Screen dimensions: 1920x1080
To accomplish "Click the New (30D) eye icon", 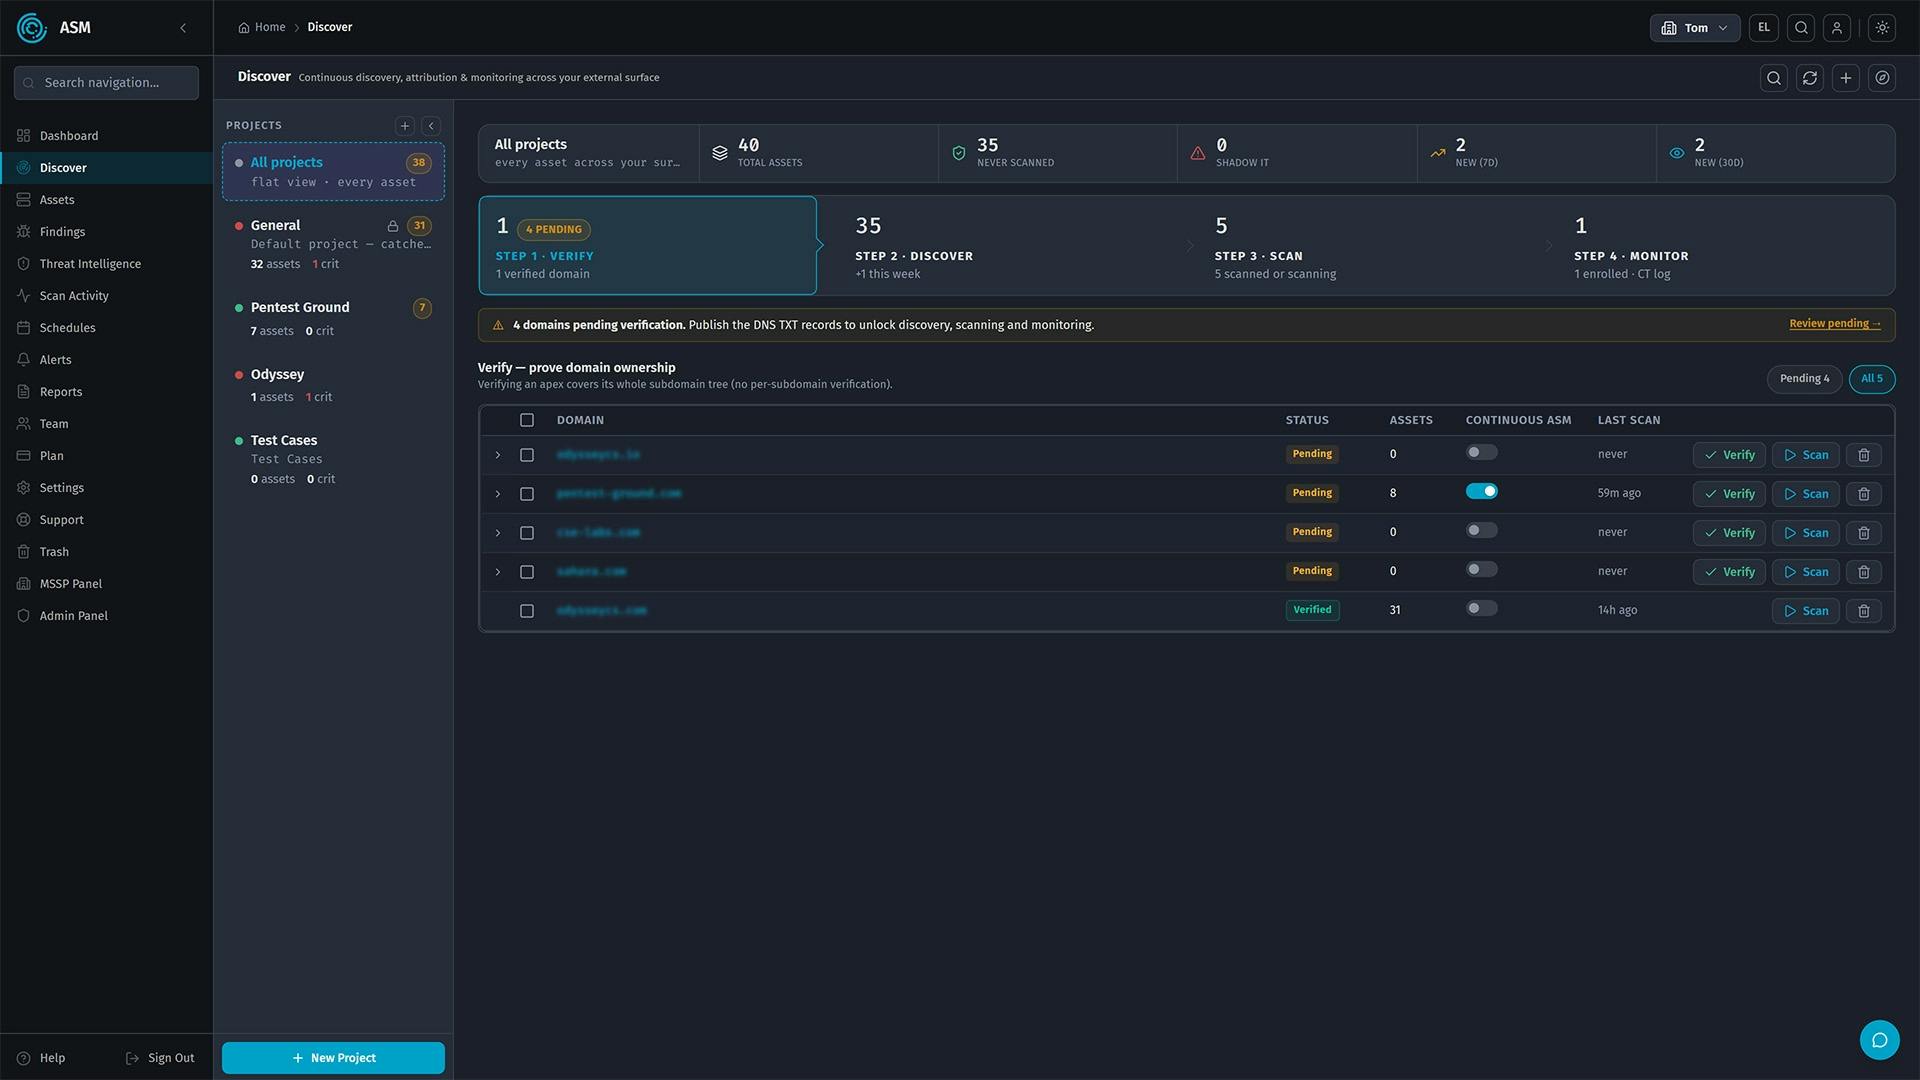I will pyautogui.click(x=1677, y=153).
